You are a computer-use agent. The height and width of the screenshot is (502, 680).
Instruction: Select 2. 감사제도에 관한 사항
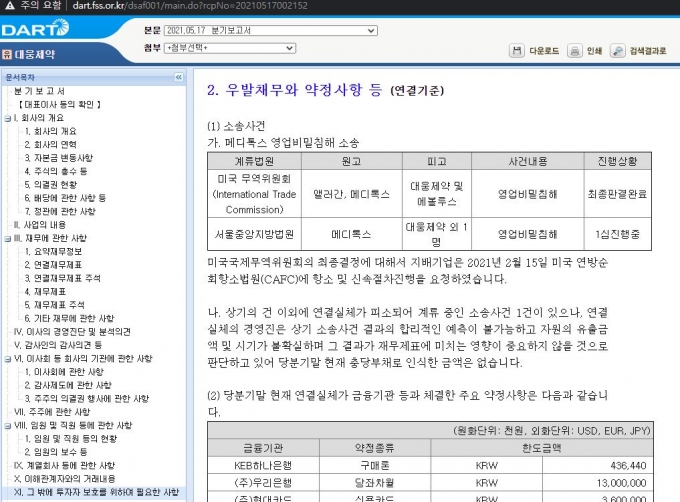point(68,385)
